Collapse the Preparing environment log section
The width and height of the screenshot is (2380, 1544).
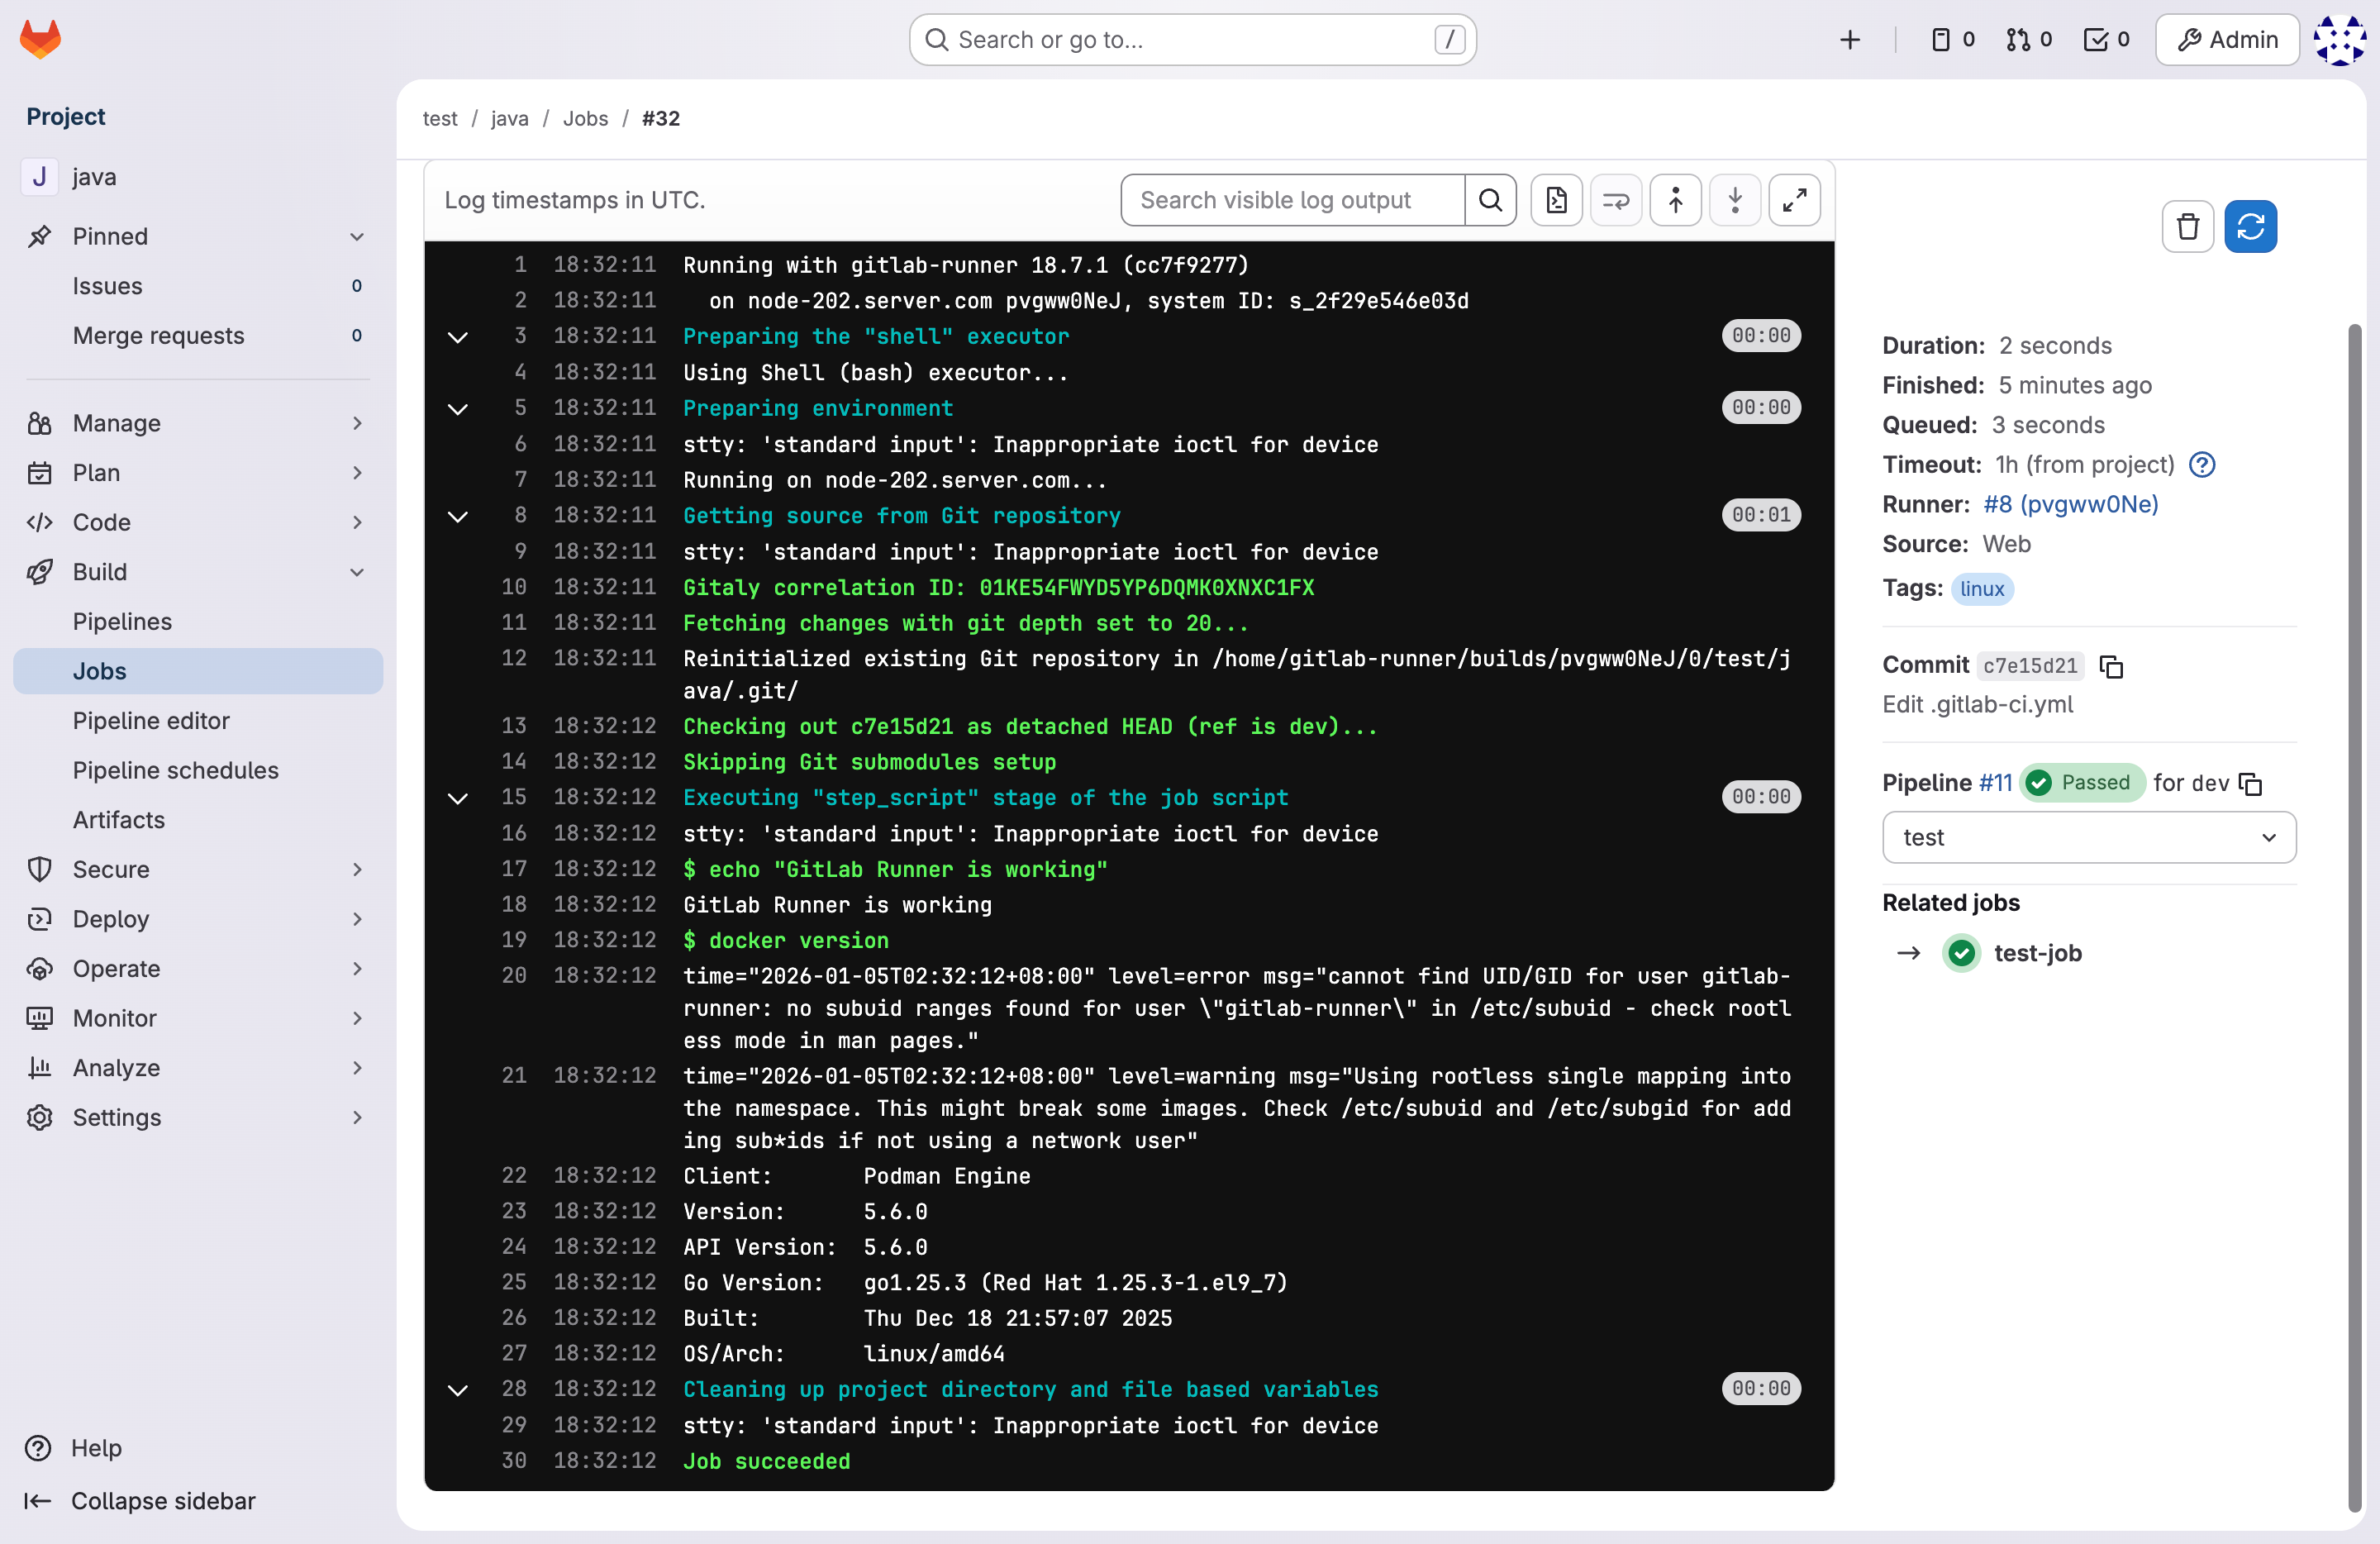(458, 409)
